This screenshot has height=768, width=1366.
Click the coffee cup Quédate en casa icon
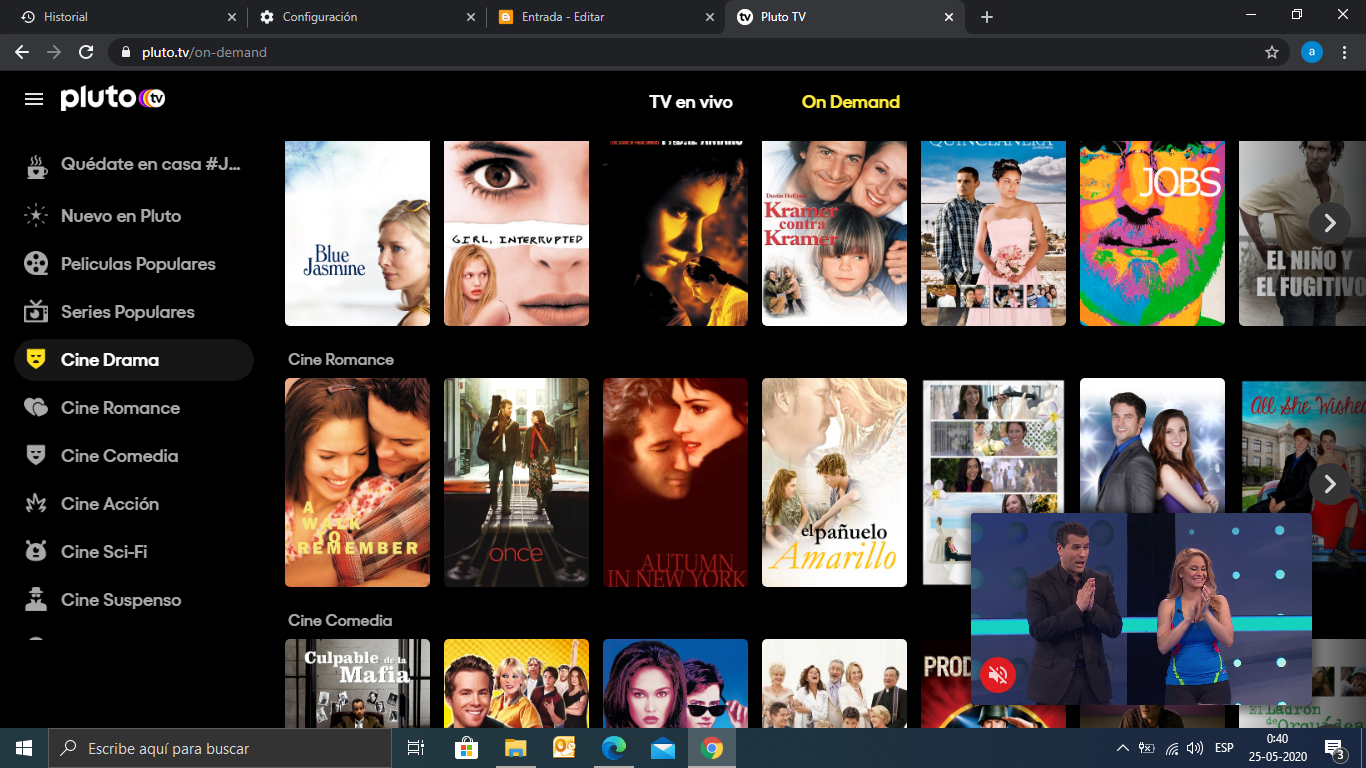[36, 166]
